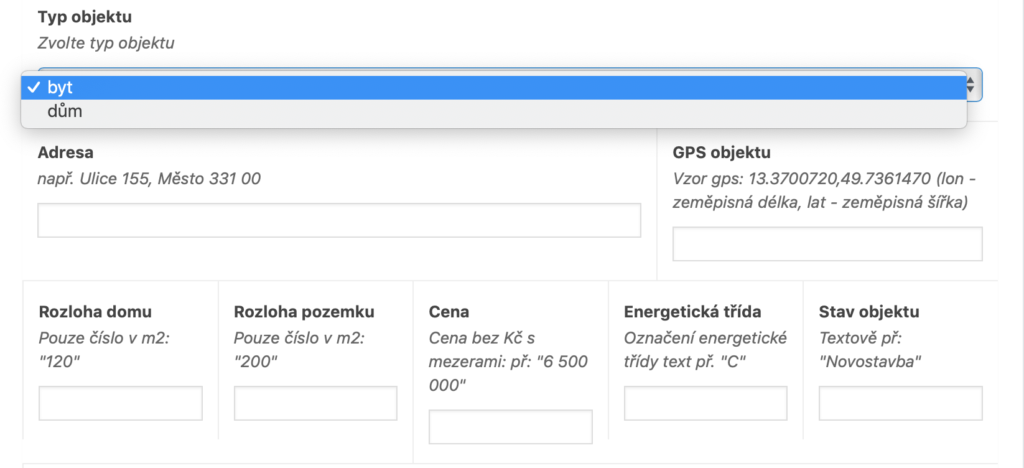This screenshot has height=468, width=1024.
Task: Click the "Adresa" field label
Action: click(65, 153)
